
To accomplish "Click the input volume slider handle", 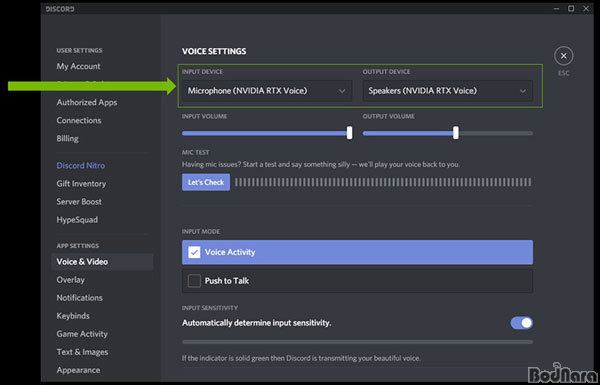I will coord(349,133).
